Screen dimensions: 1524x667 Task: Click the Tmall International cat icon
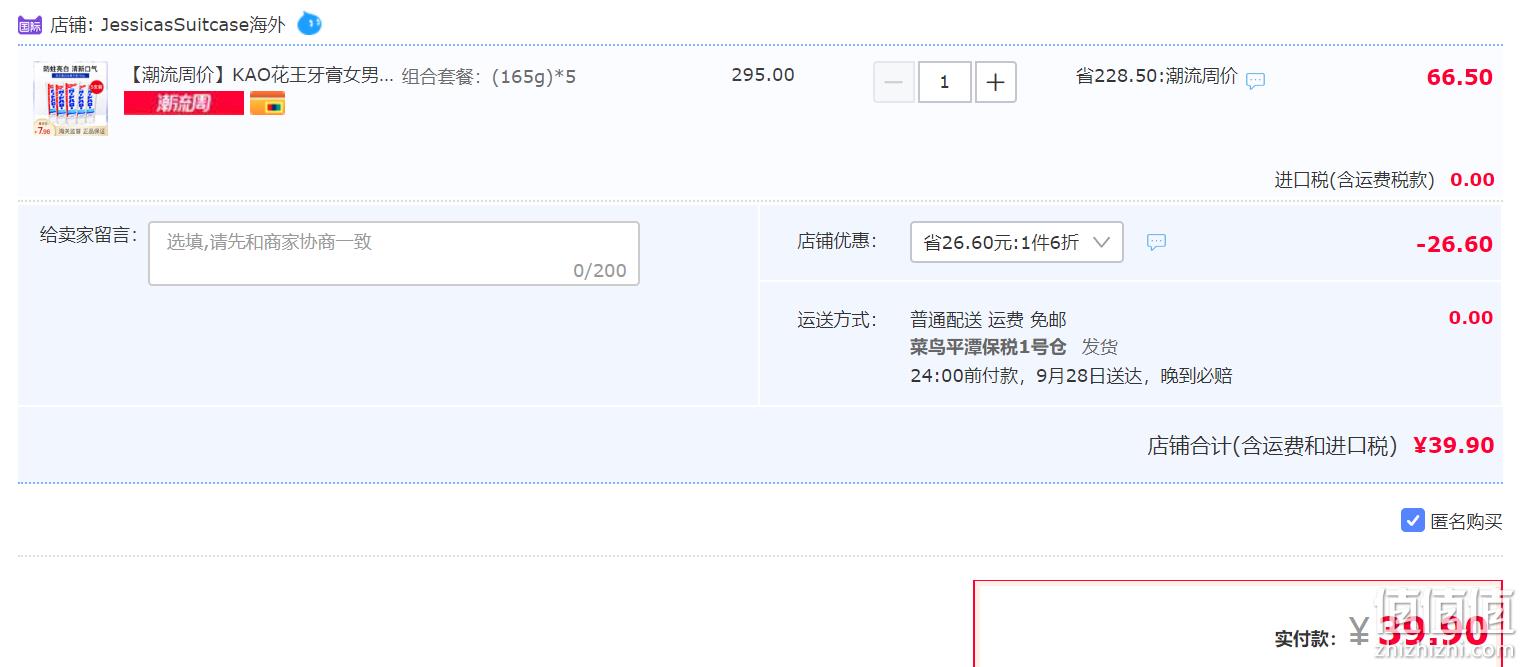(x=30, y=25)
